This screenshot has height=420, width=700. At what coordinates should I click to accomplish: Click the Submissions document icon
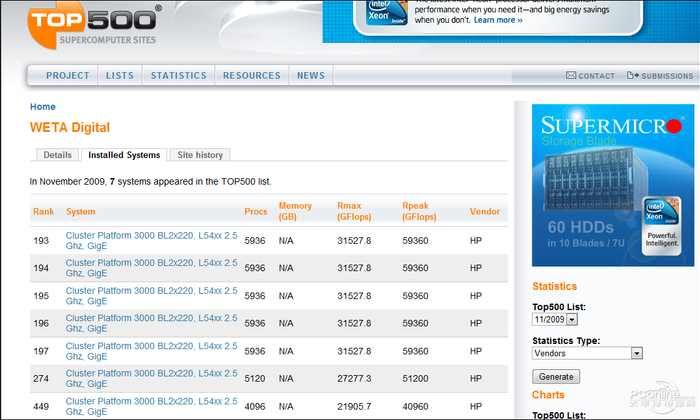tap(633, 75)
